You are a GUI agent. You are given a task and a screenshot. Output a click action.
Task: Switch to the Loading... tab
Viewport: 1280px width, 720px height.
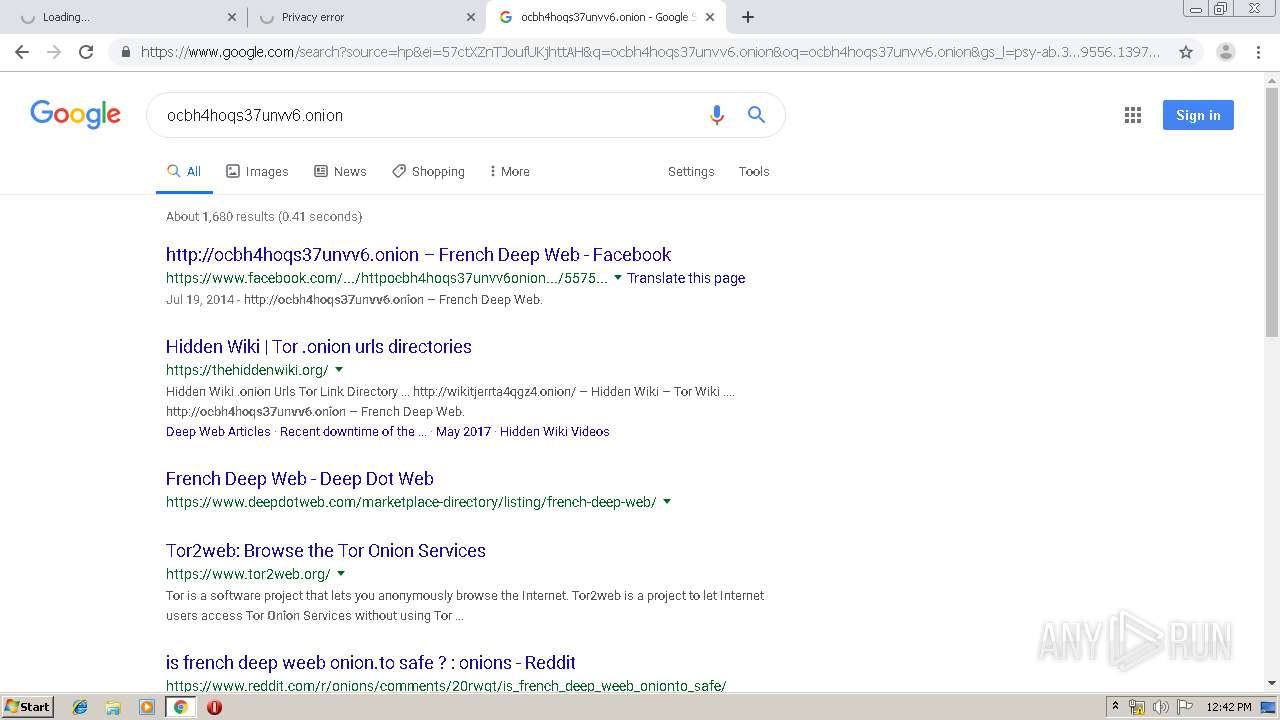pyautogui.click(x=125, y=17)
